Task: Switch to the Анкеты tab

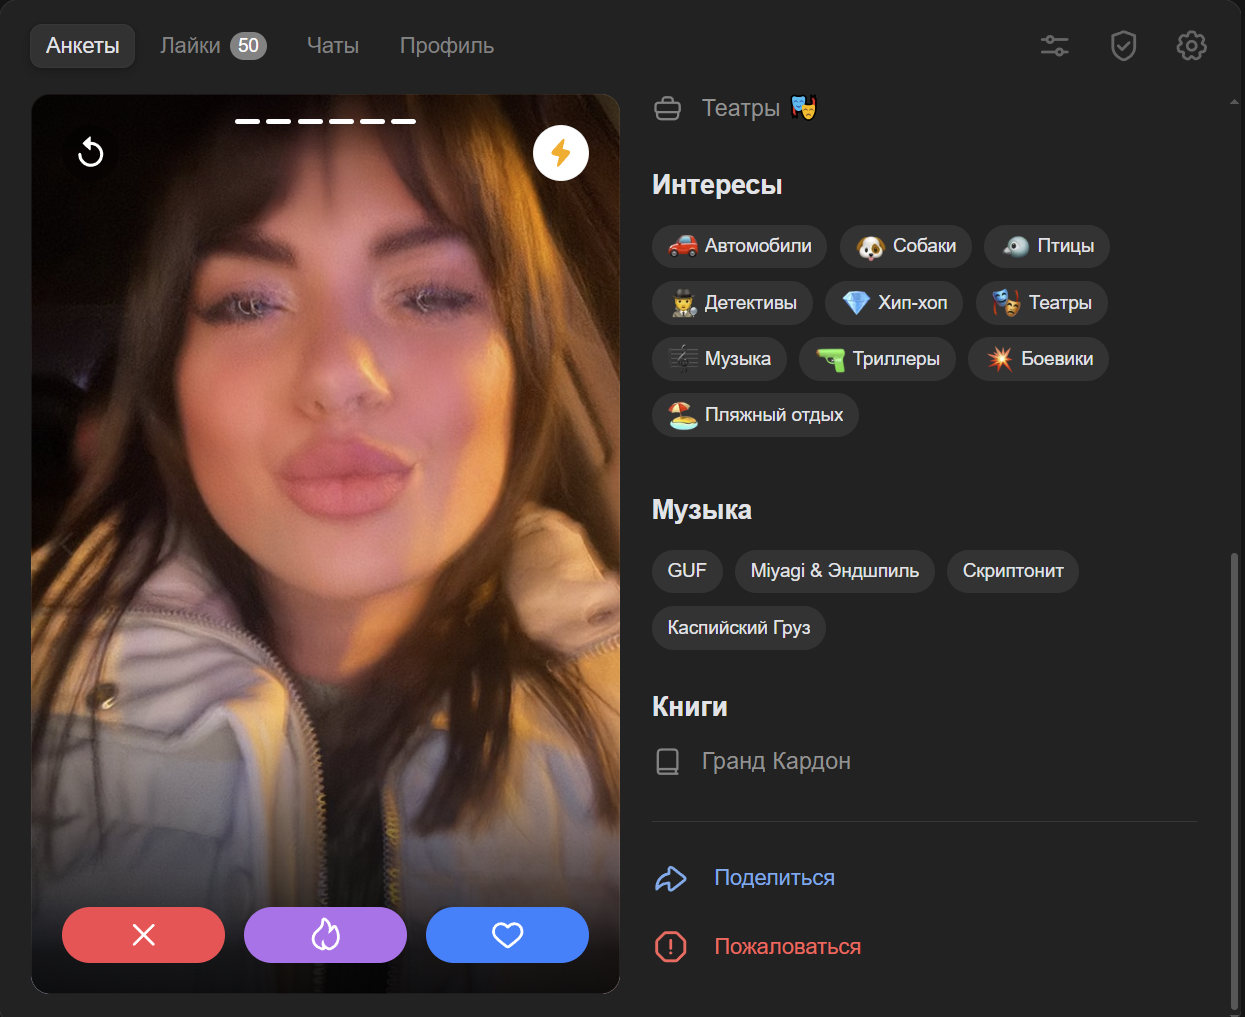Action: point(83,46)
